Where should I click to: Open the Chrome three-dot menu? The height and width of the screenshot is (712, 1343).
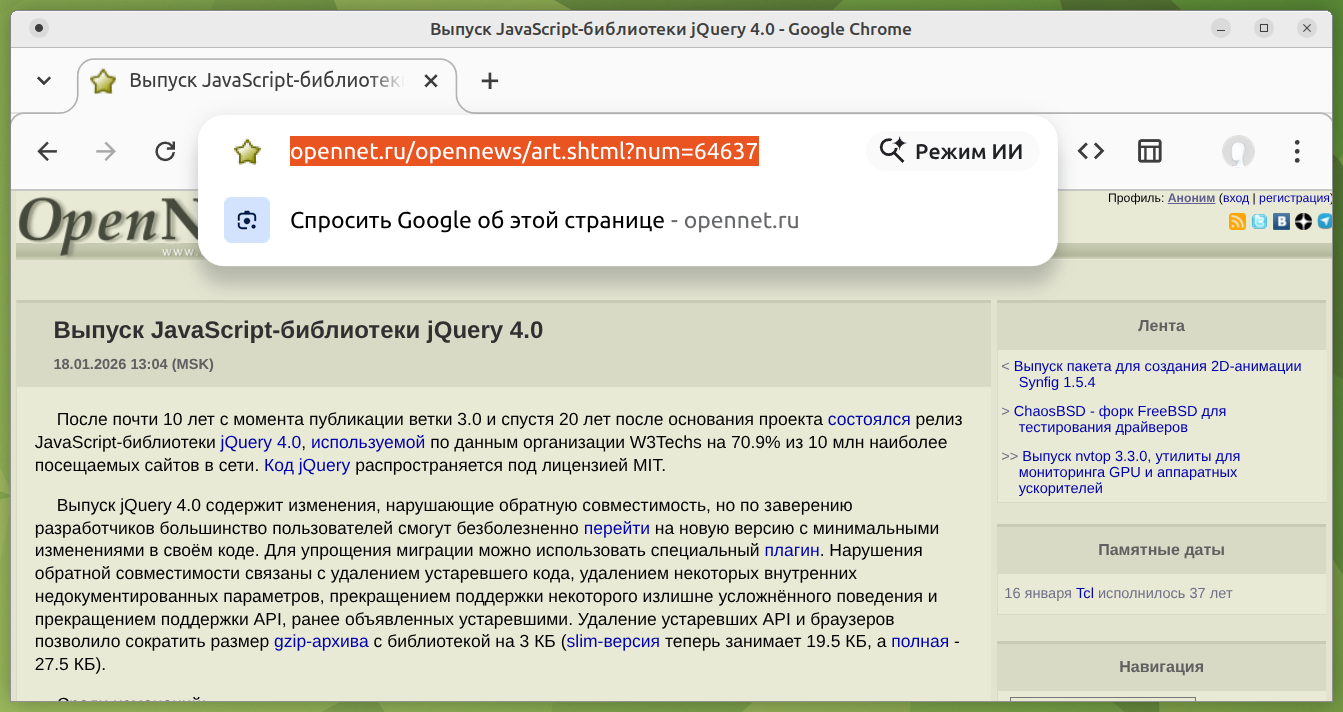tap(1297, 152)
